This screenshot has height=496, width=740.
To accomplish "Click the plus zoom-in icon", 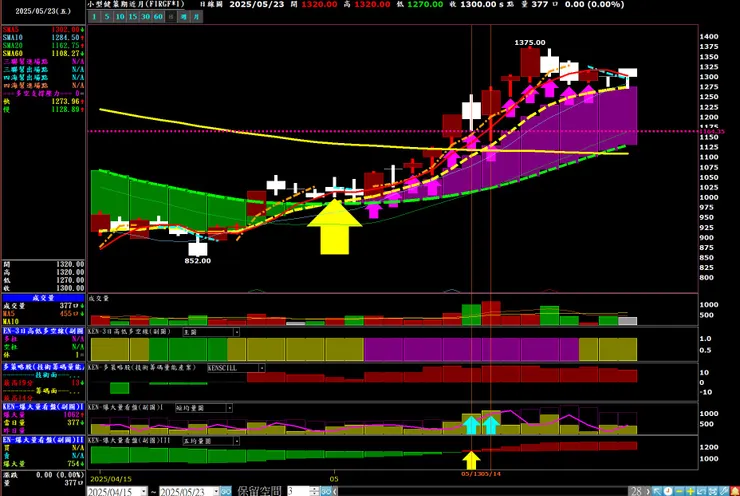I will [x=690, y=492].
